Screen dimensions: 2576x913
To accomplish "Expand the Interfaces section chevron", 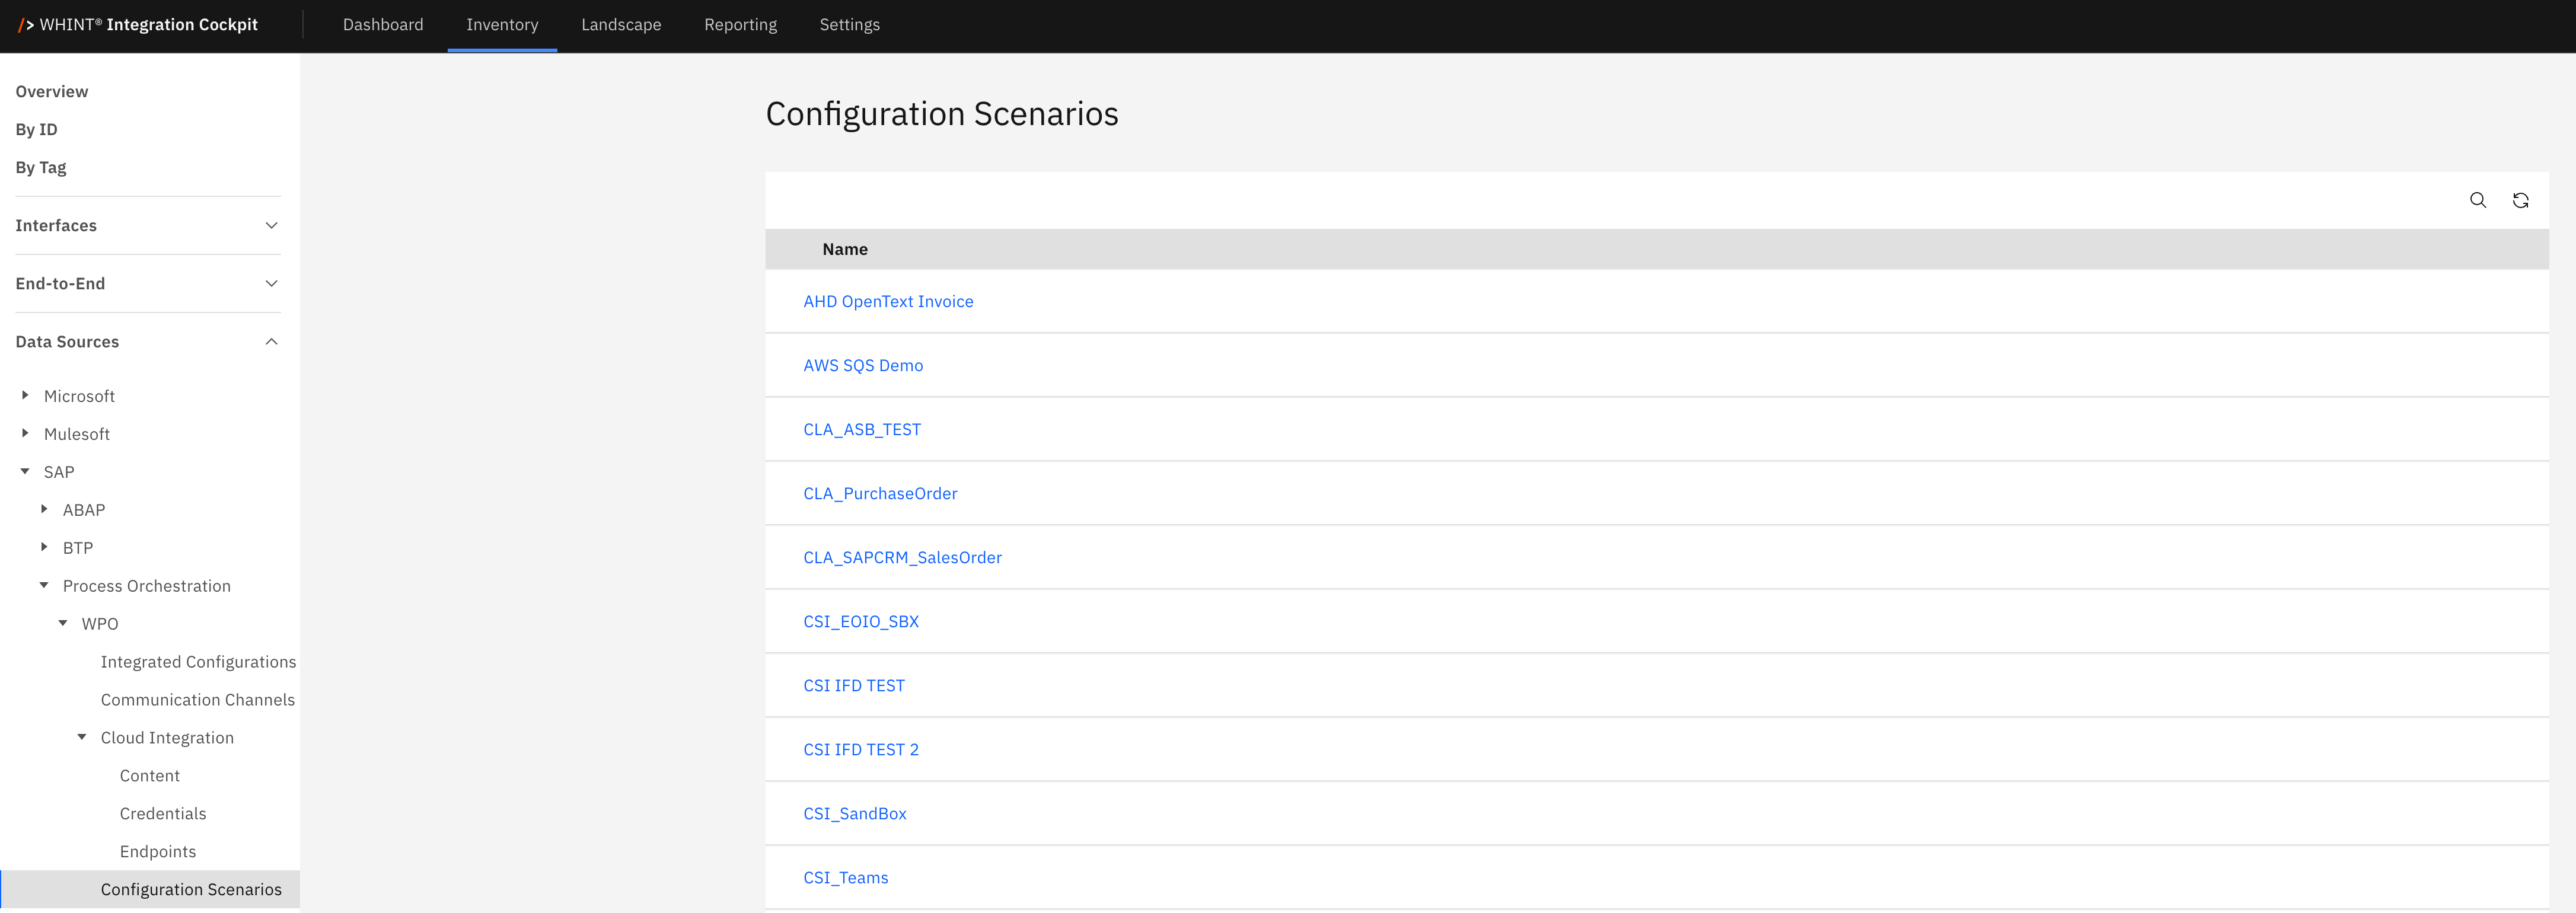I will 271,226.
